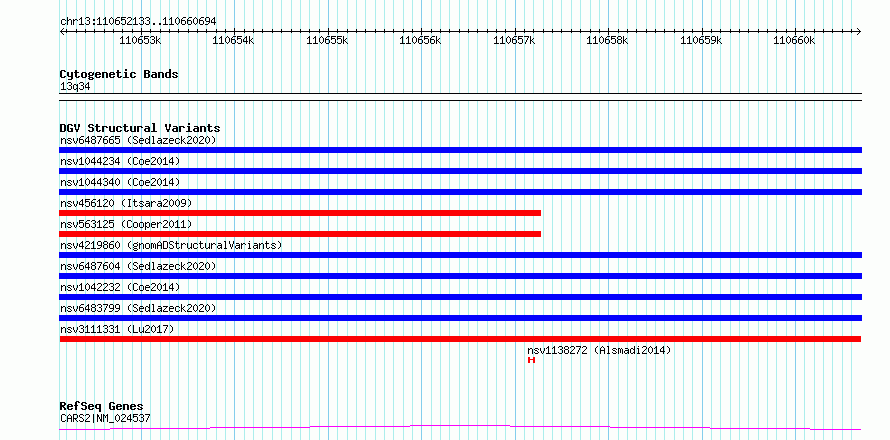Click the 13q34 band label

pyautogui.click(x=75, y=87)
